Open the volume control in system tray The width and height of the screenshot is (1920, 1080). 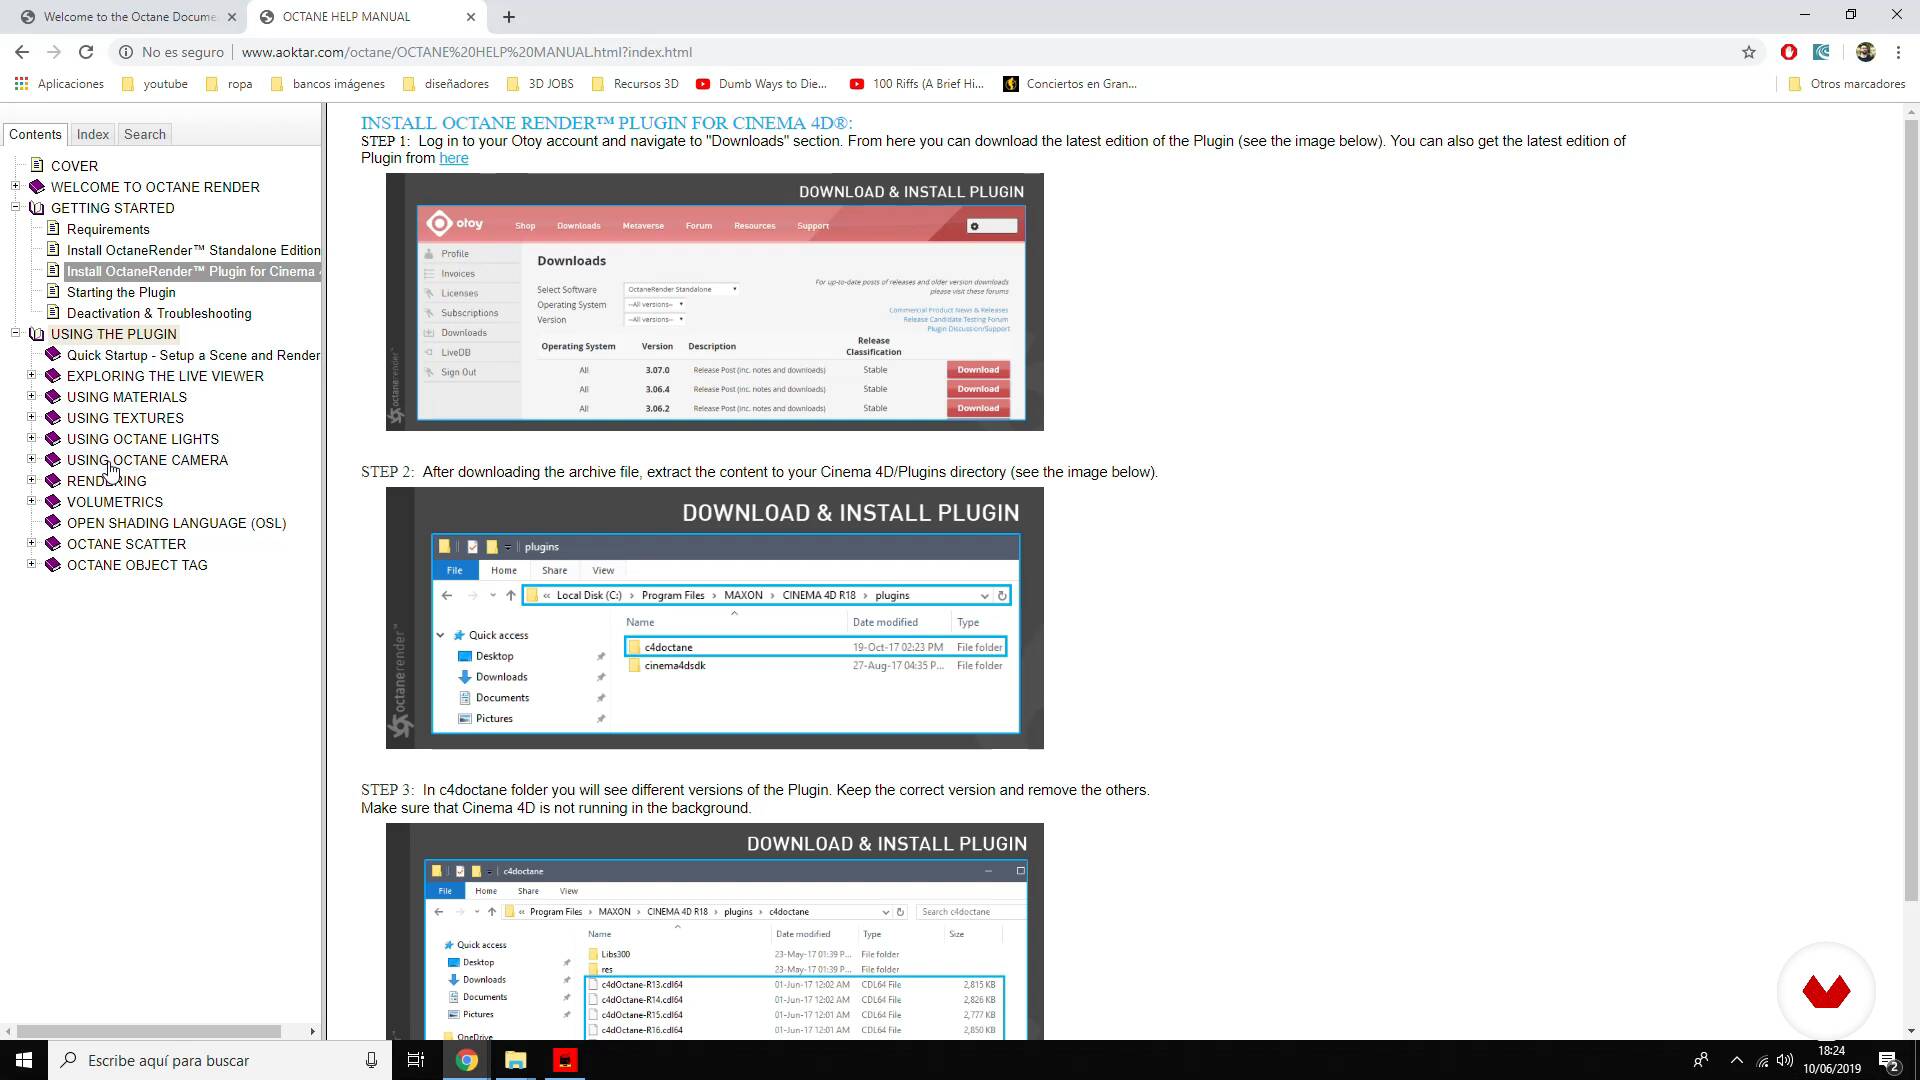(x=1785, y=1061)
